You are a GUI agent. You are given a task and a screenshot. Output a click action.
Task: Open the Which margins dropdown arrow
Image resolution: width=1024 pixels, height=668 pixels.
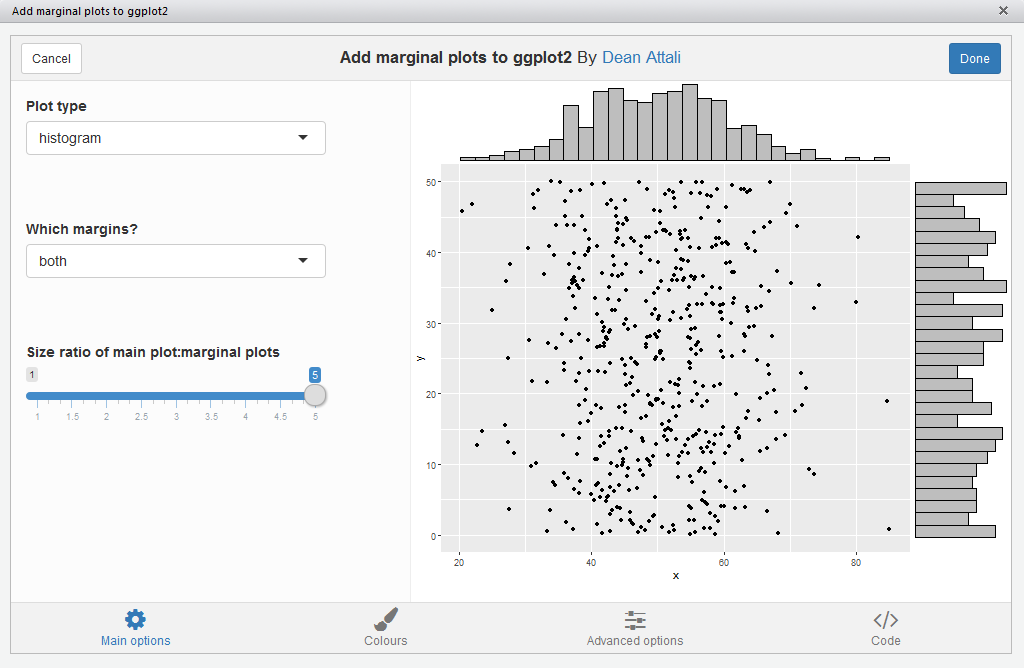[303, 261]
